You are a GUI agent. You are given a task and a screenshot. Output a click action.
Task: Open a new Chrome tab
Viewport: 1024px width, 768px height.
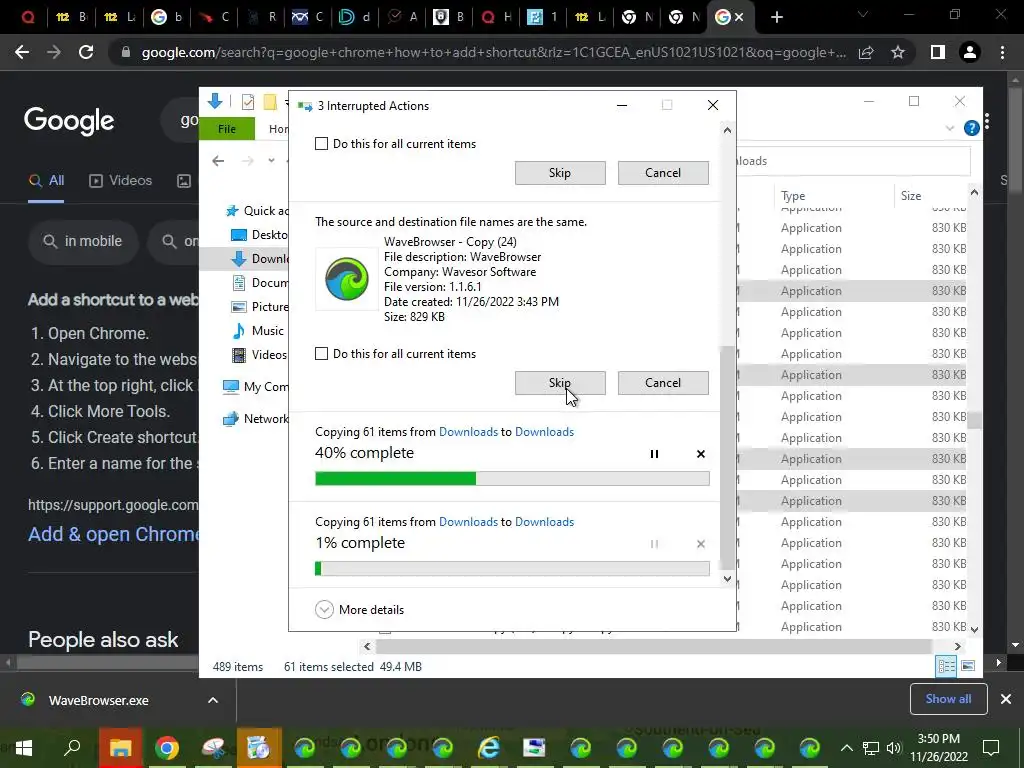tap(776, 17)
